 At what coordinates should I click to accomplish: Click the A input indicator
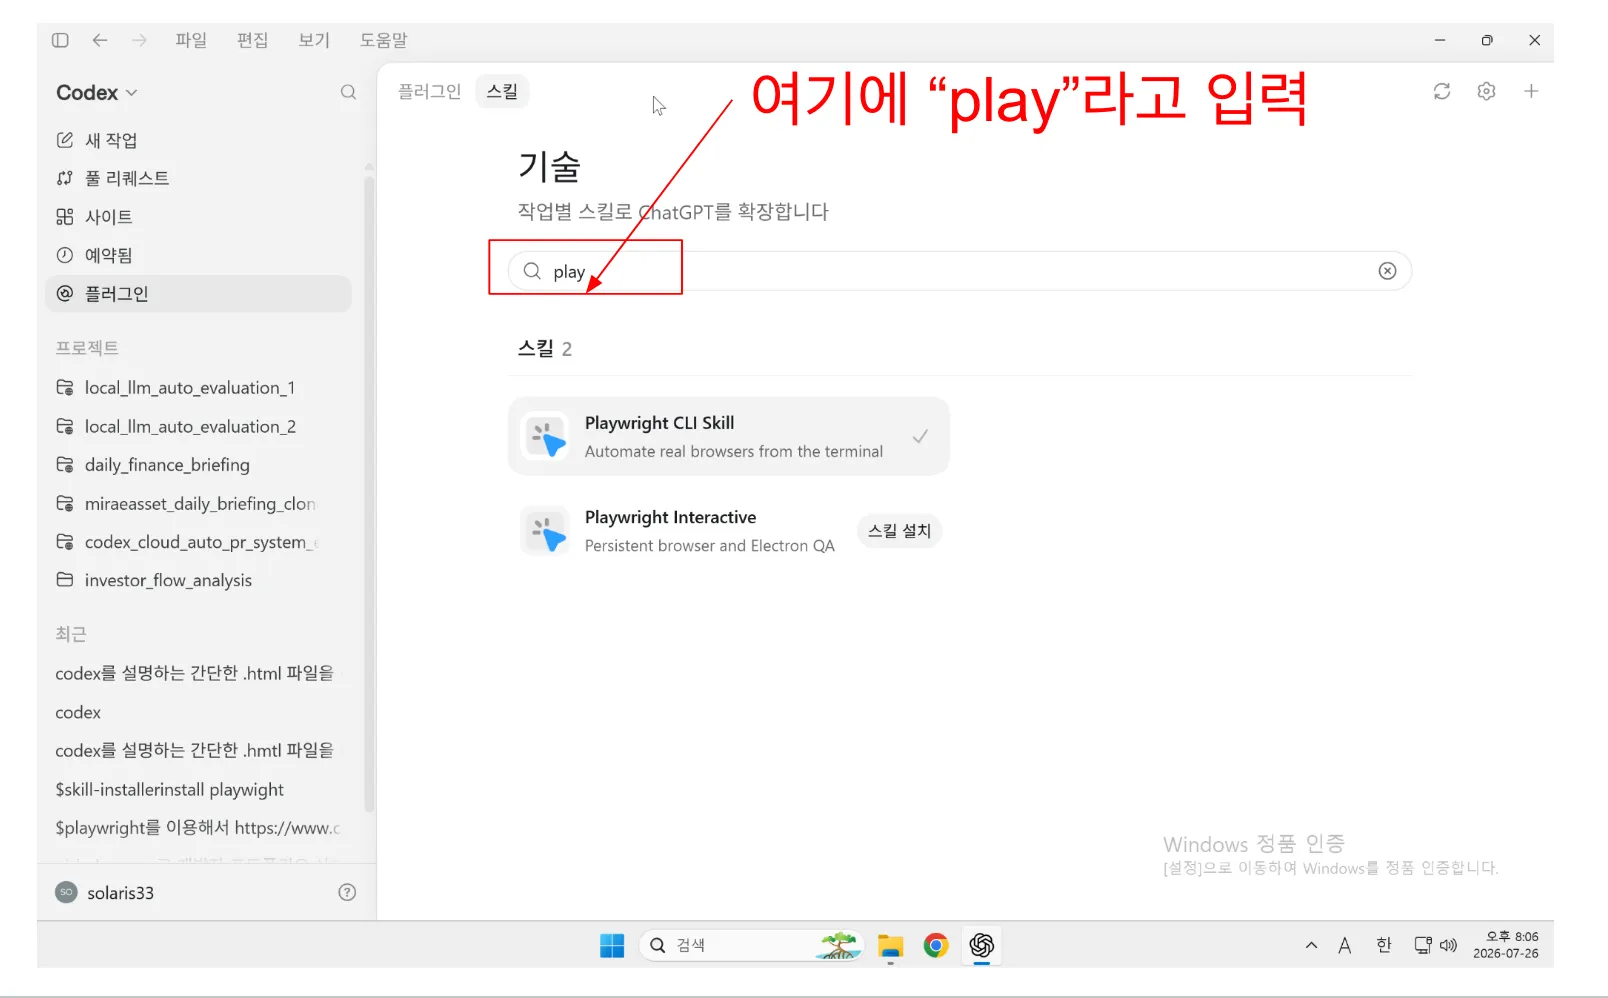[1345, 945]
